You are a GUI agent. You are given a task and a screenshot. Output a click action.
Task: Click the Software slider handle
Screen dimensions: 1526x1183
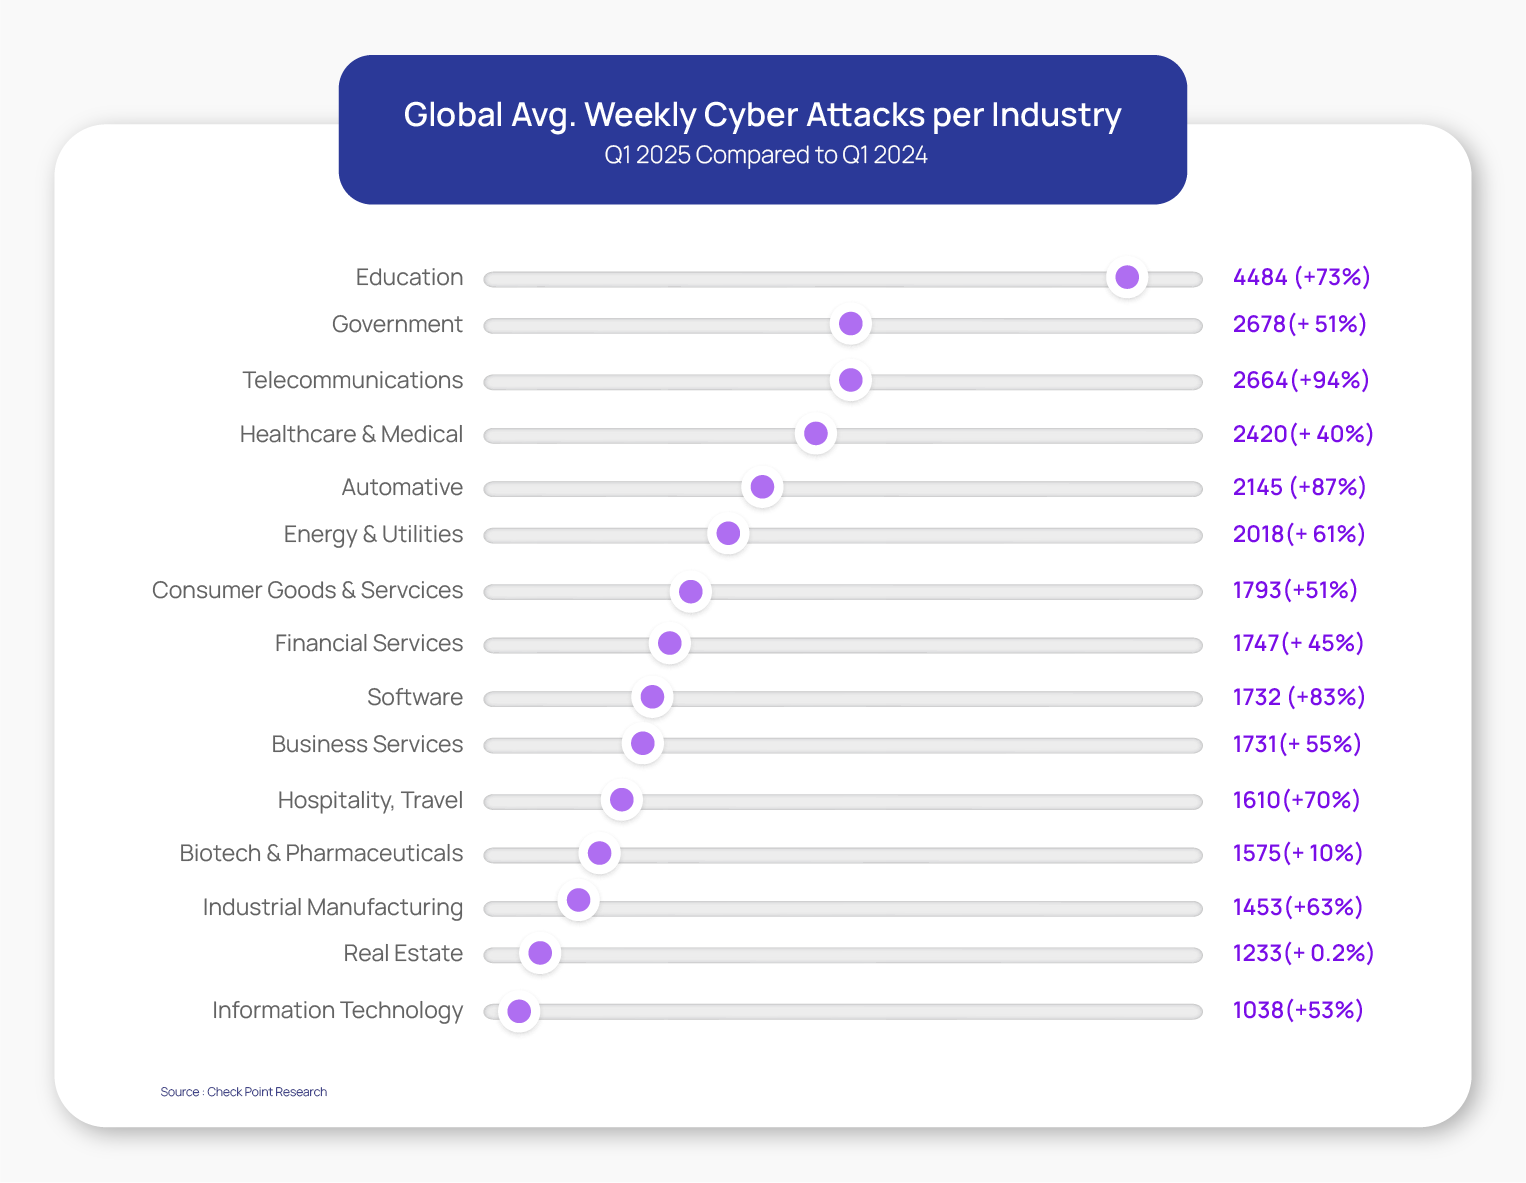pyautogui.click(x=652, y=697)
